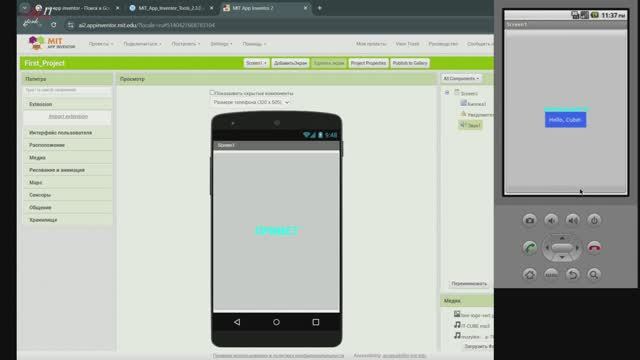Expand the Сенсоры palette section
This screenshot has width=640, height=360.
click(68, 195)
